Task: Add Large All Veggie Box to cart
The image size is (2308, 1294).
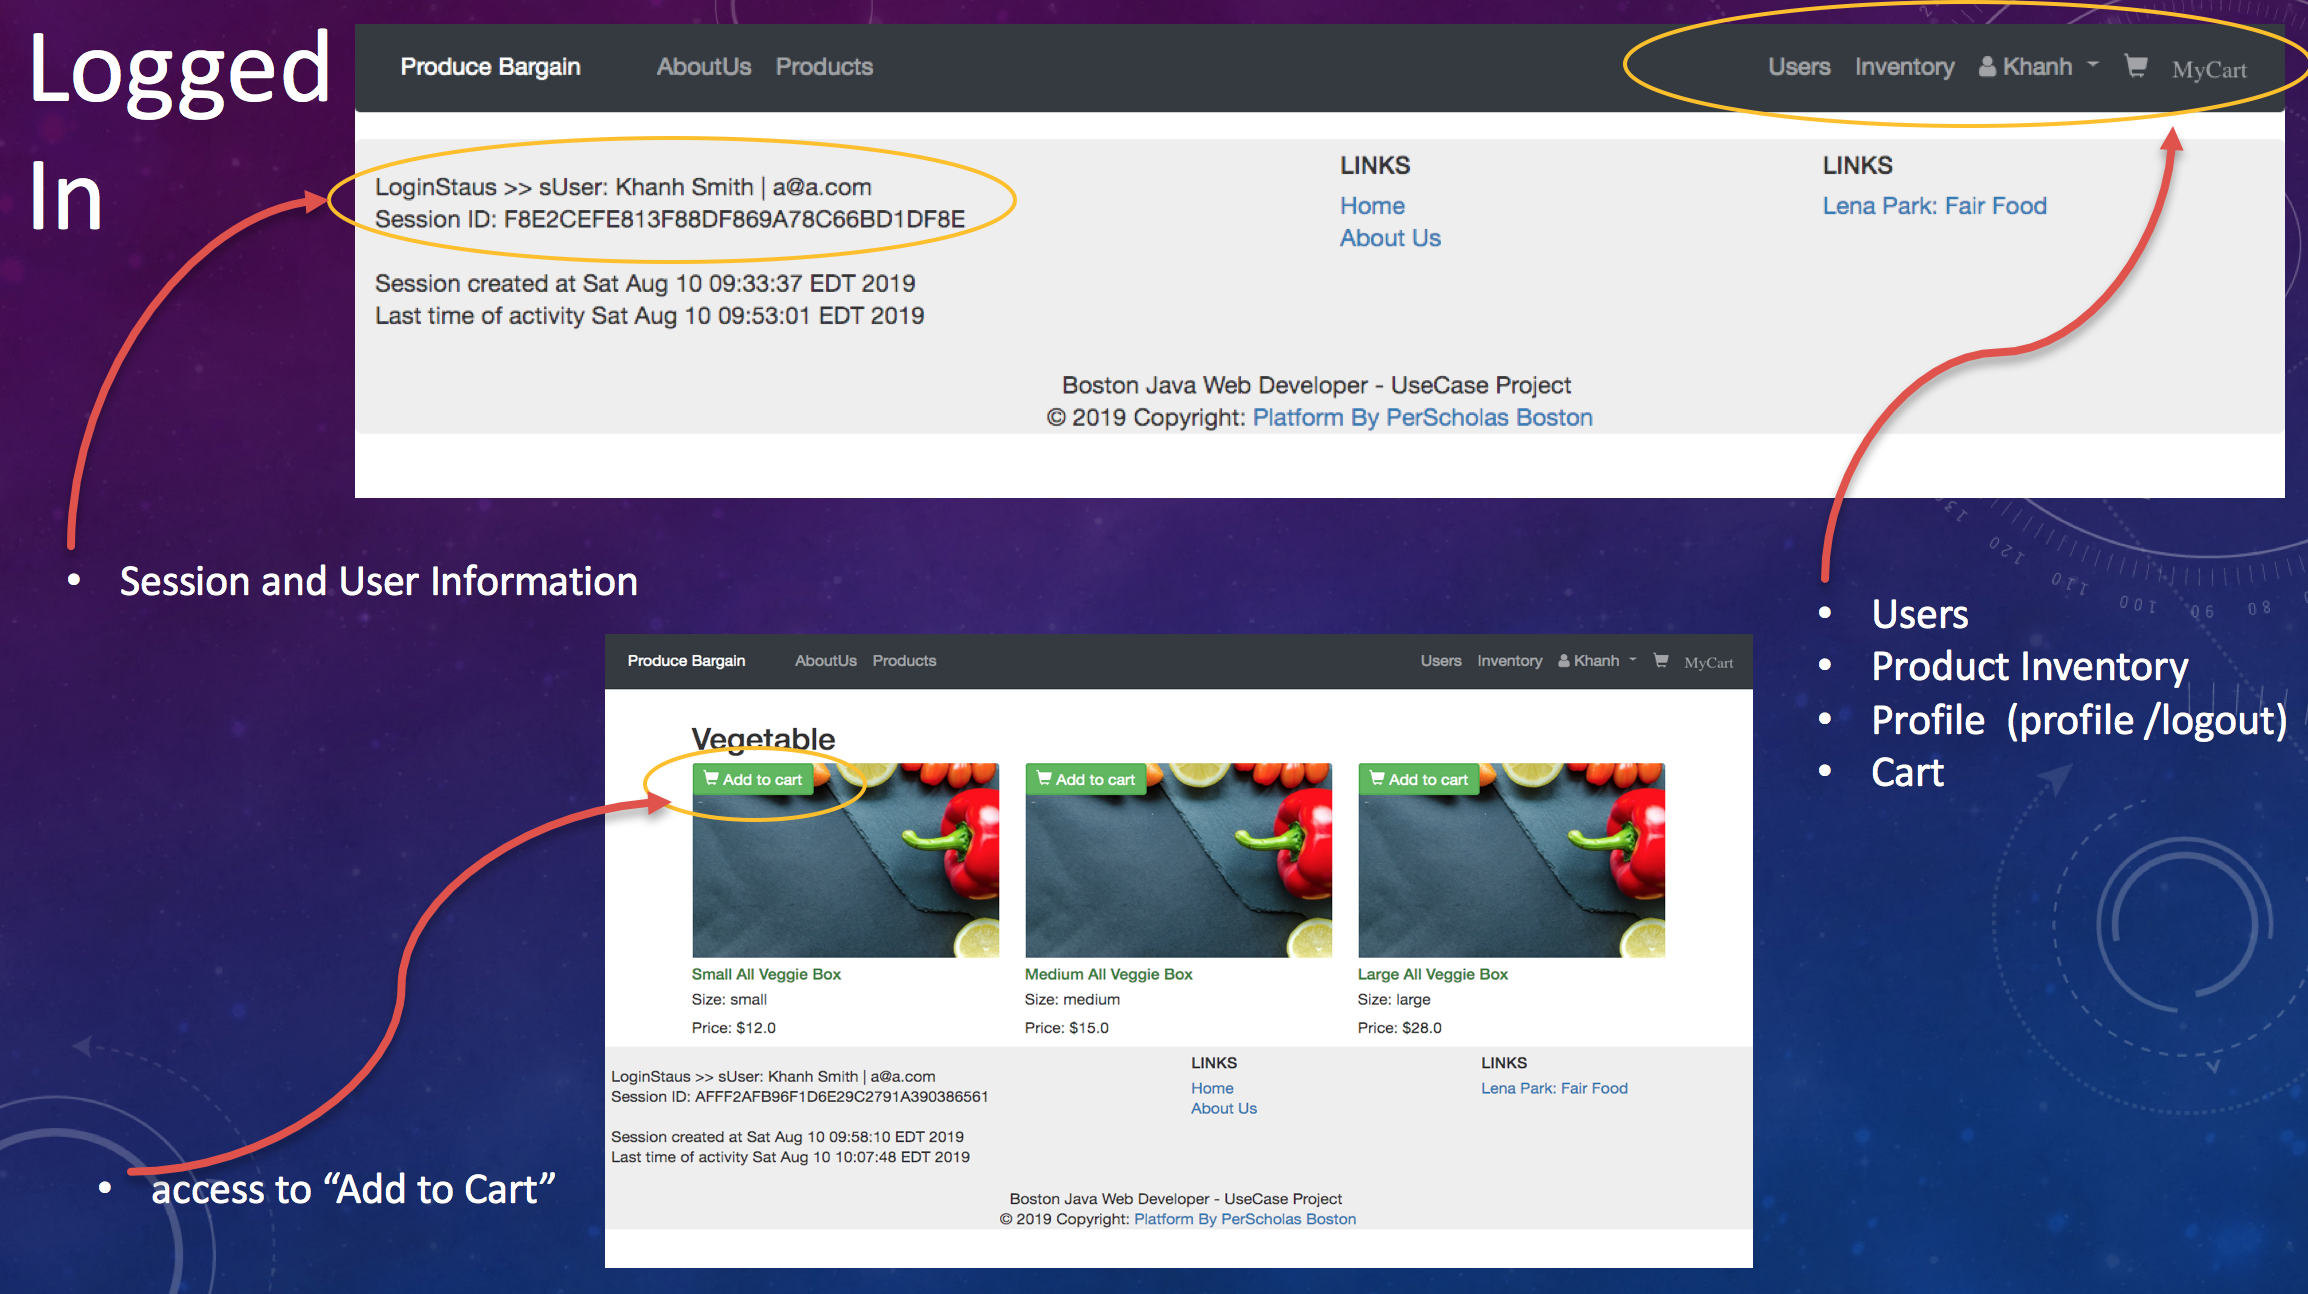Action: pos(1419,779)
